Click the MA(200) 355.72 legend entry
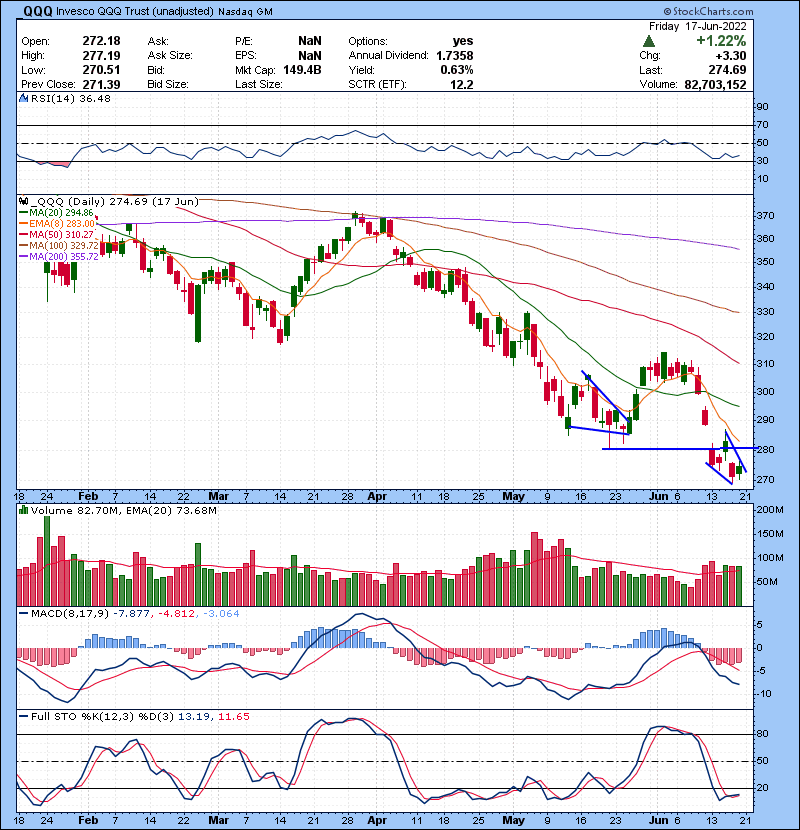Viewport: 800px width, 830px height. pos(64,256)
